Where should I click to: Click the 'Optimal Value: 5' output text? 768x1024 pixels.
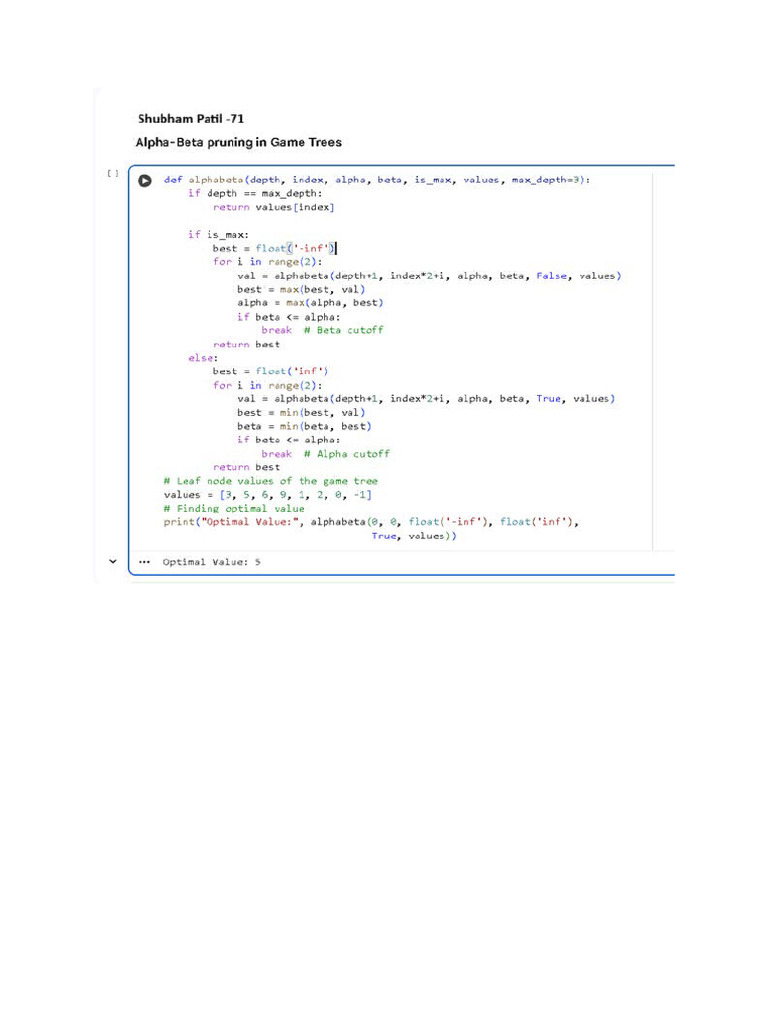pyautogui.click(x=212, y=562)
